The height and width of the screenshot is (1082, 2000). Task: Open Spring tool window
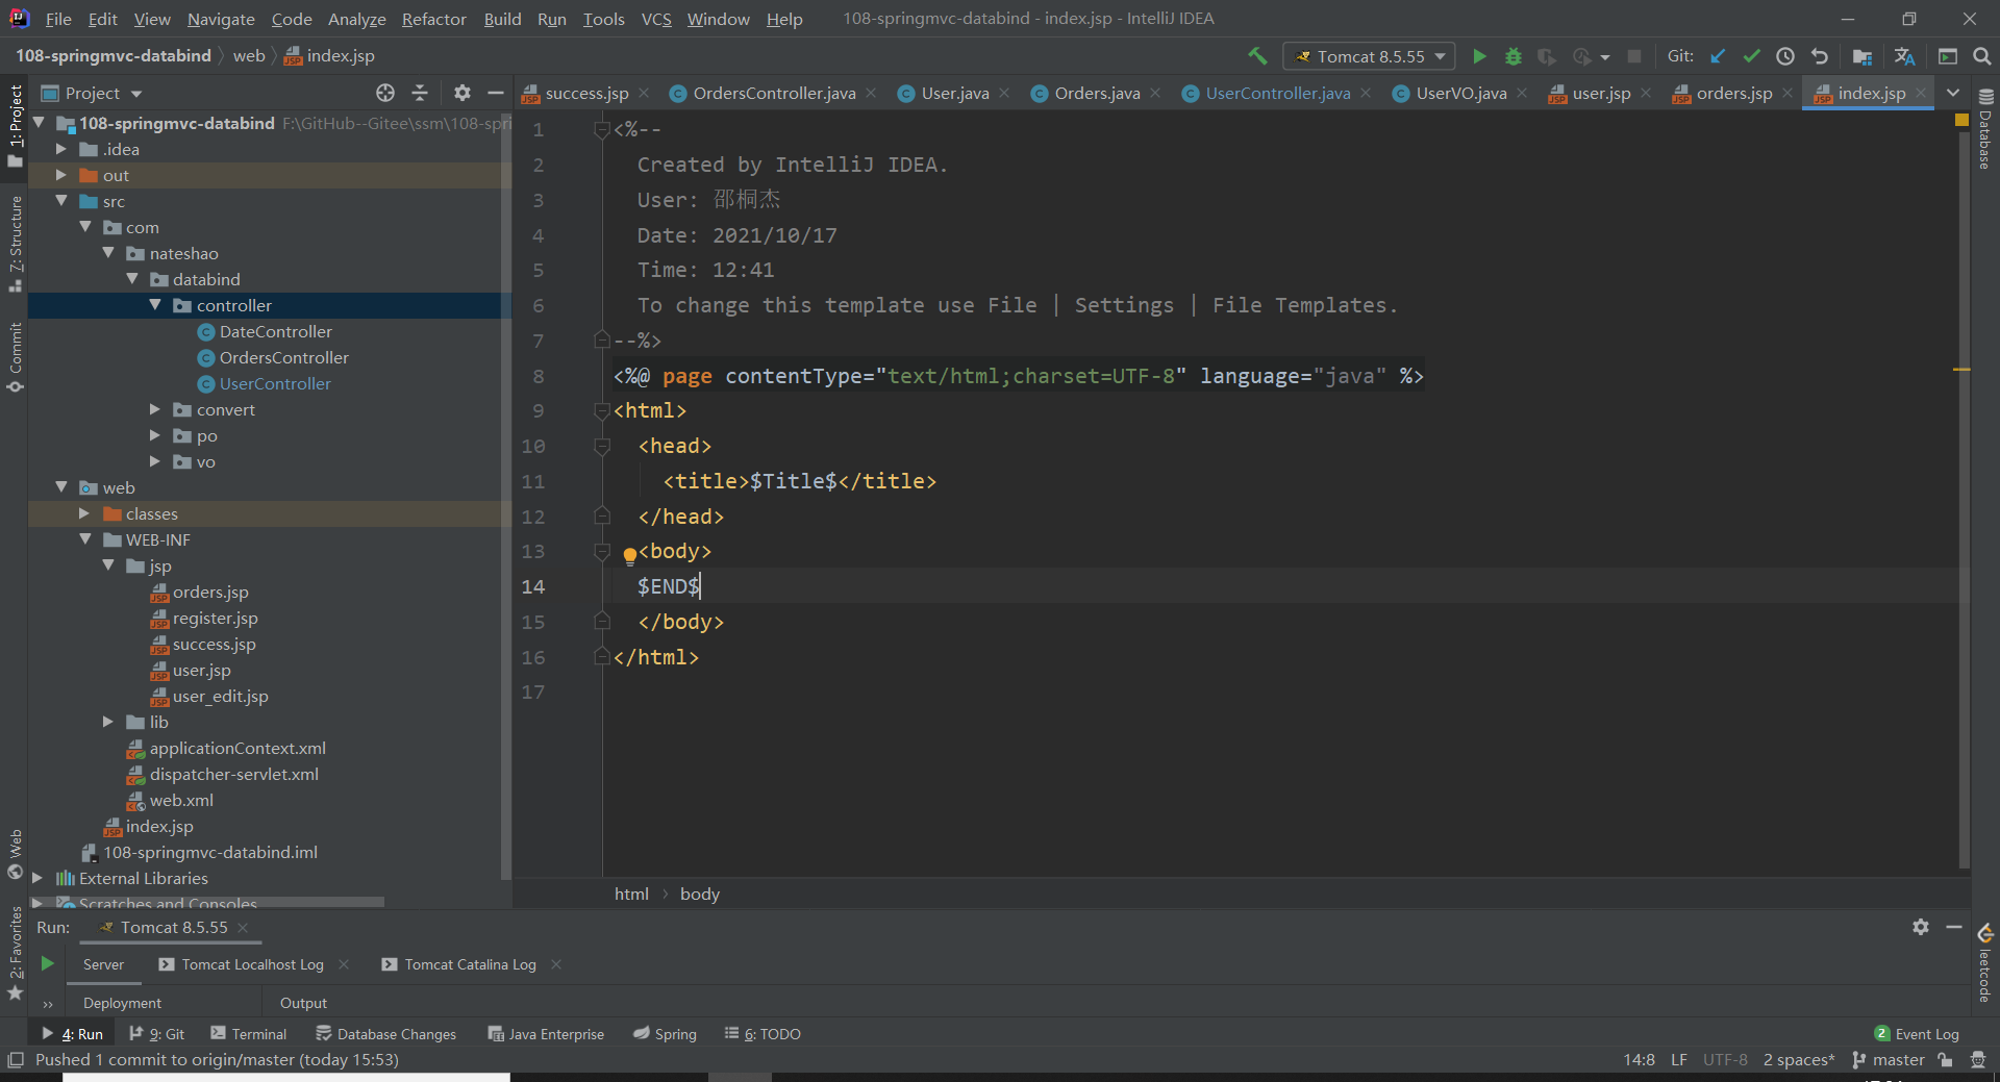click(x=665, y=1034)
